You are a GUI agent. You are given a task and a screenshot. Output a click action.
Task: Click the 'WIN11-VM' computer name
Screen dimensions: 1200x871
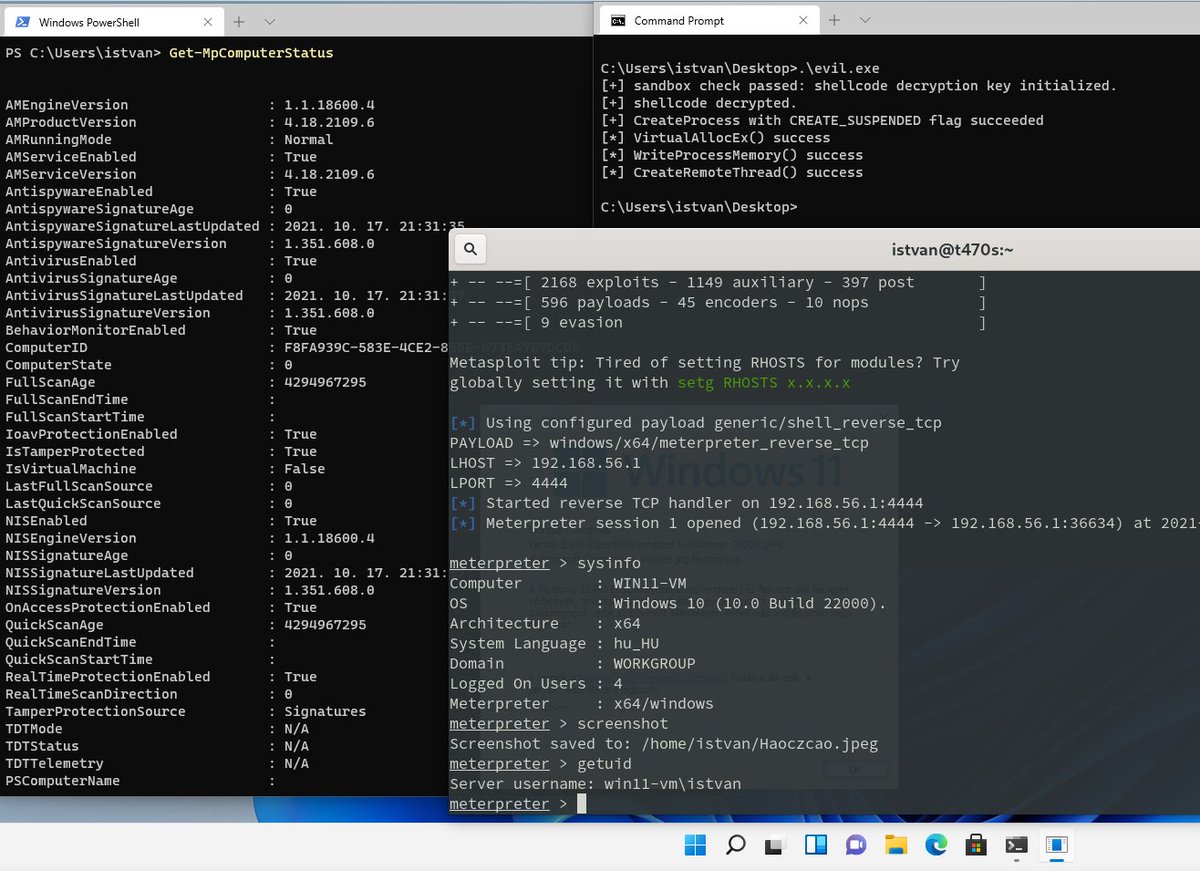(650, 583)
